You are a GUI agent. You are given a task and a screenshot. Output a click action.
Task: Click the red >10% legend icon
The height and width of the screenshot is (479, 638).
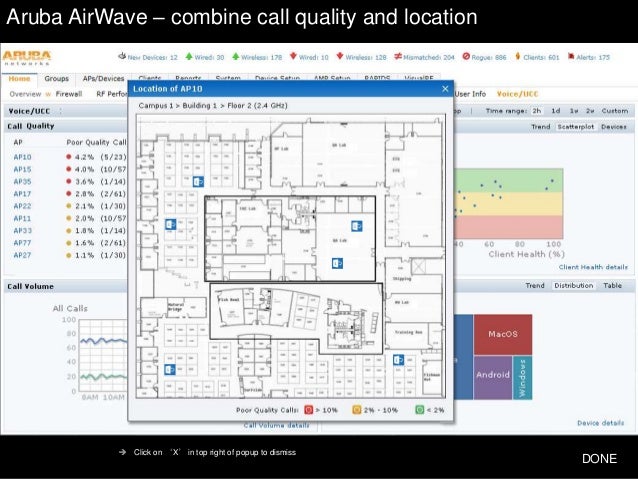[308, 410]
